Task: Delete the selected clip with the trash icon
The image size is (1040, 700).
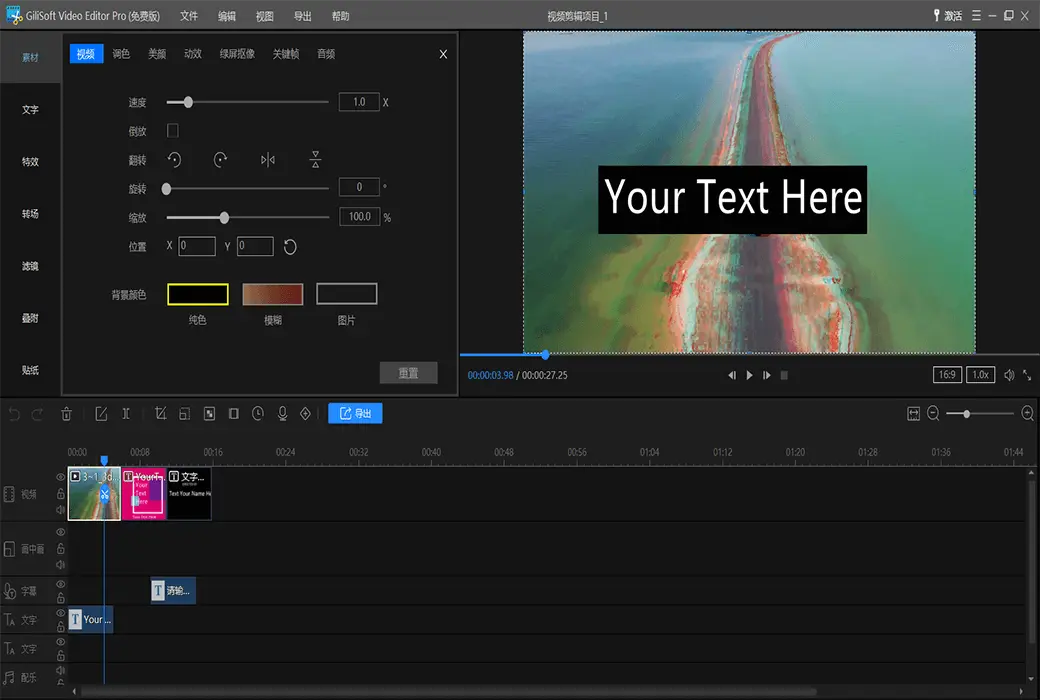Action: [x=66, y=414]
